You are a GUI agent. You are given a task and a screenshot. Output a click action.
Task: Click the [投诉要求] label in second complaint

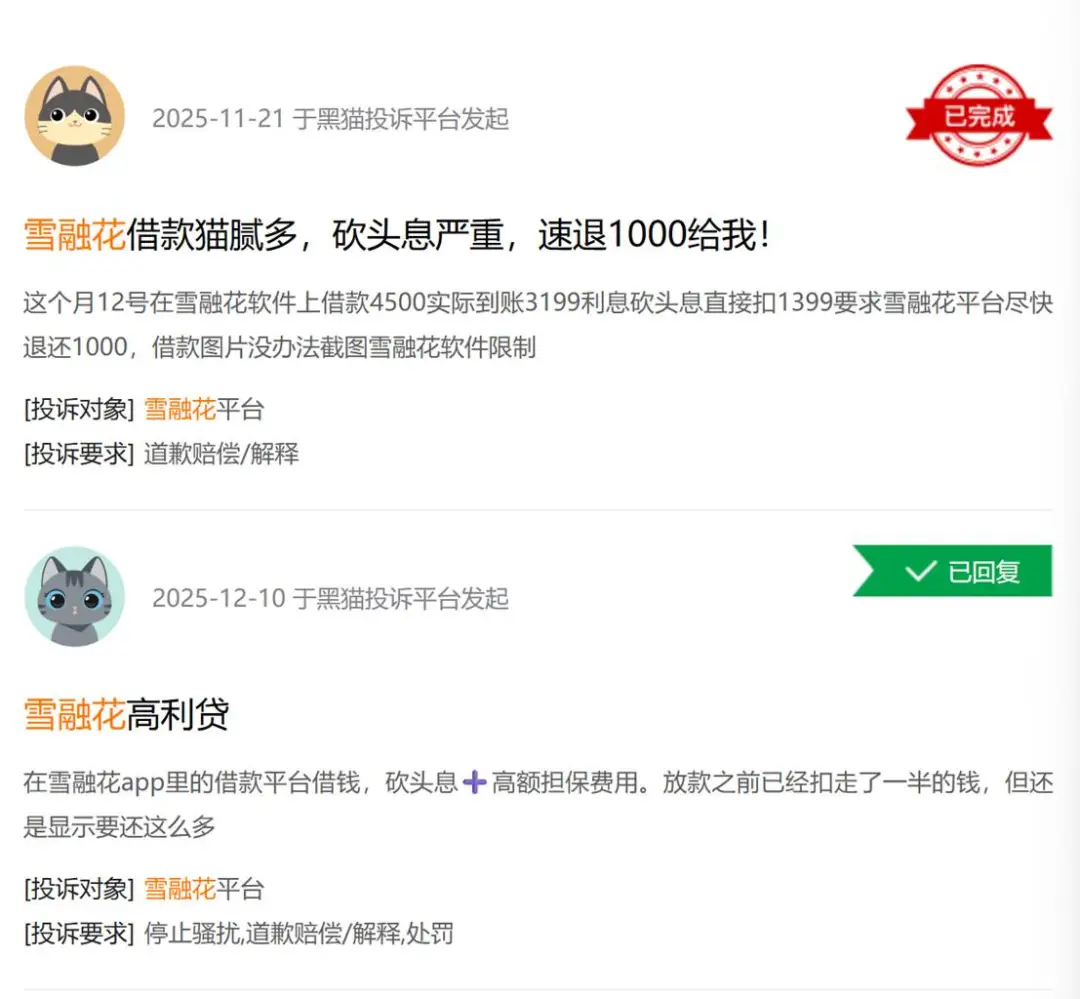pos(79,934)
